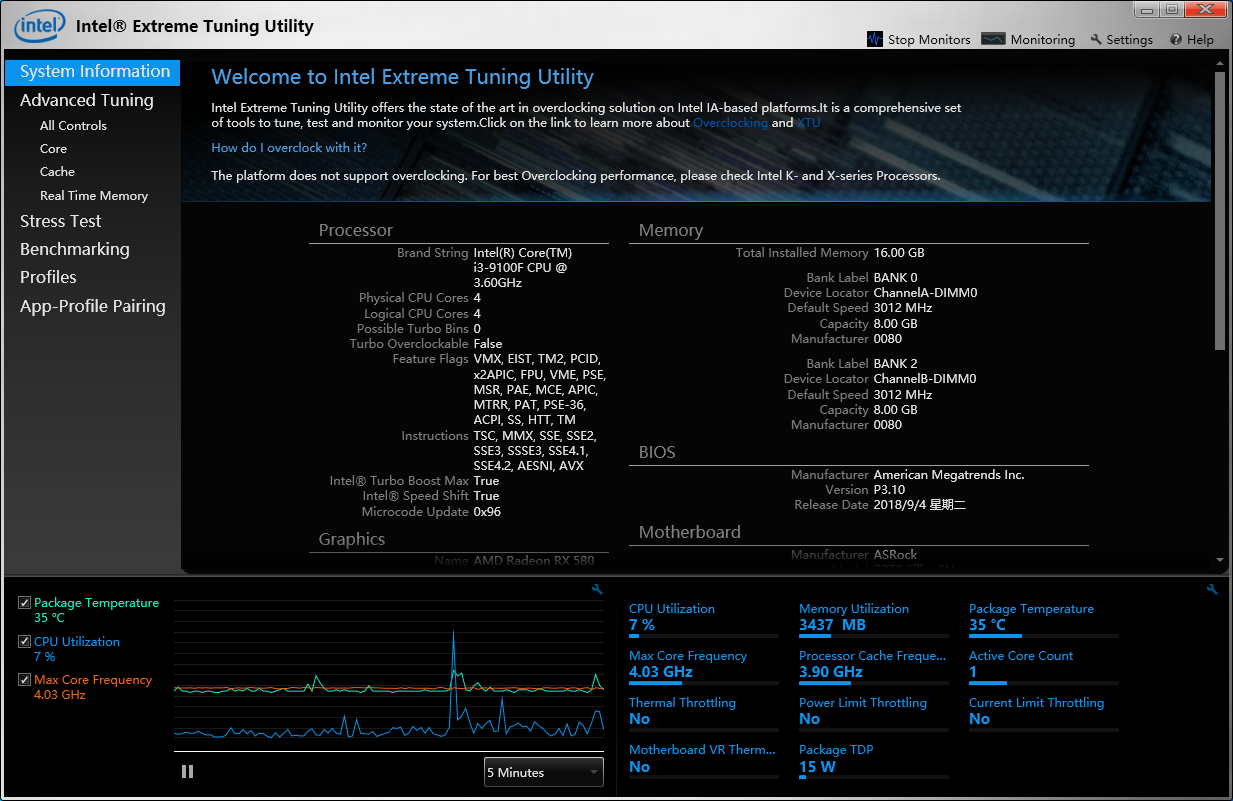Open the Profiles section
The width and height of the screenshot is (1233, 801).
click(48, 277)
